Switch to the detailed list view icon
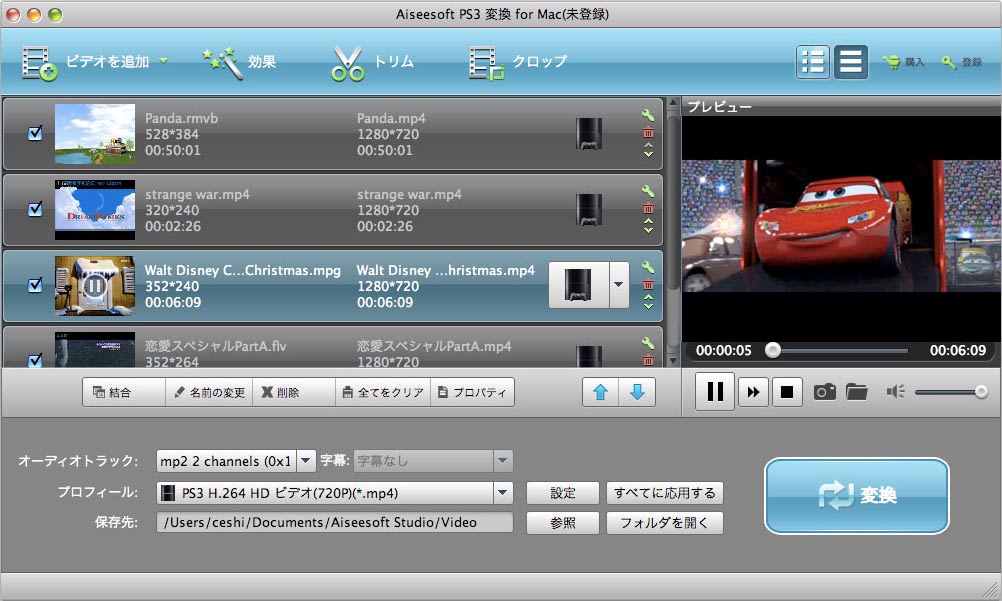 click(x=813, y=62)
